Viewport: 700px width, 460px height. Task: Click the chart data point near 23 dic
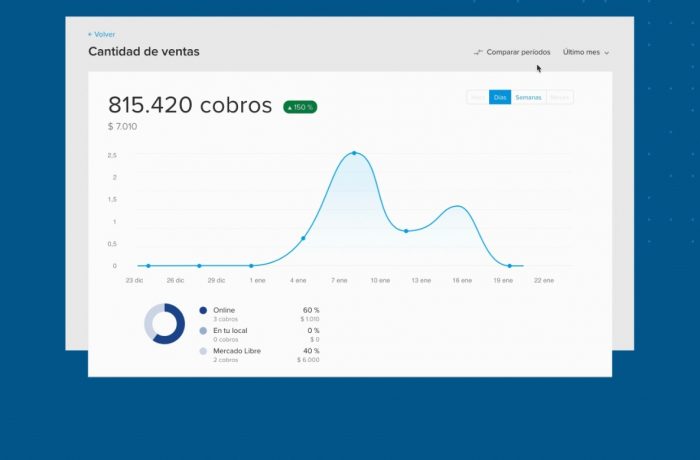point(148,266)
